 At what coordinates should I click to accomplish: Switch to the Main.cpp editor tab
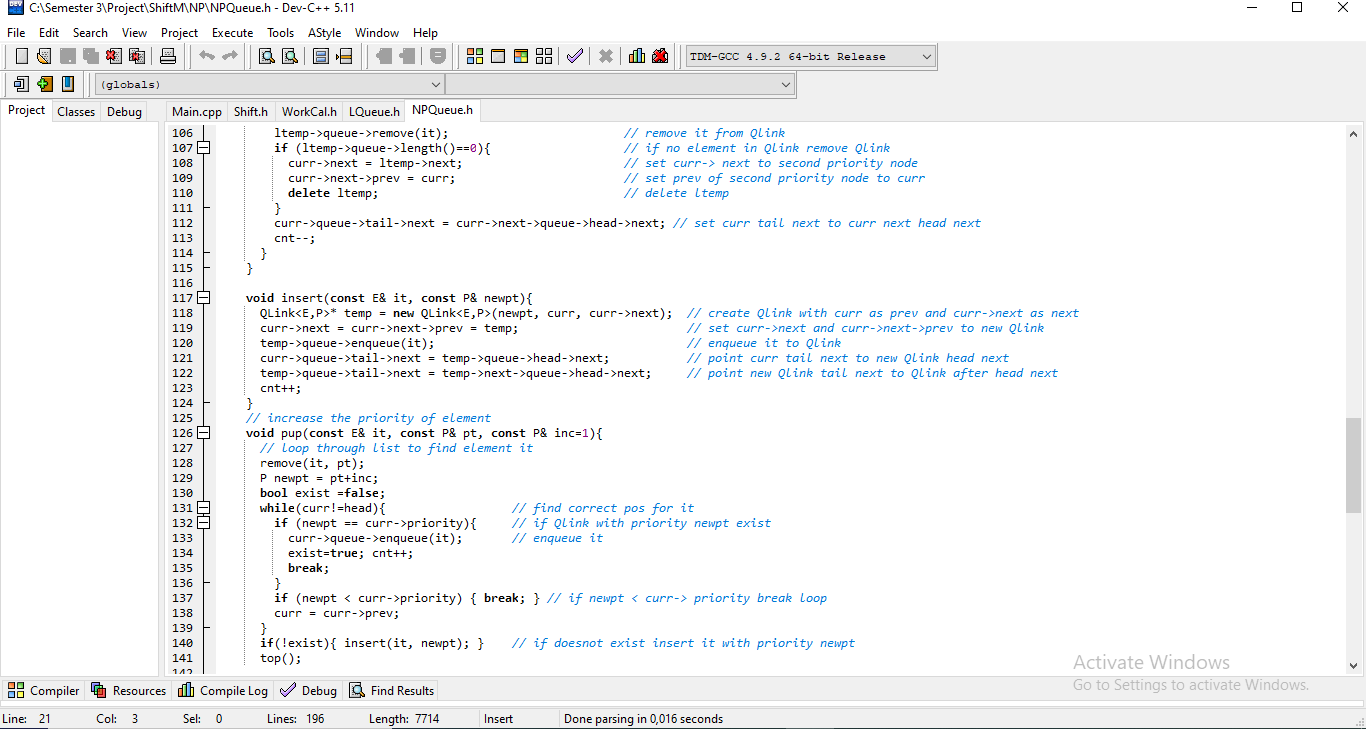click(197, 111)
